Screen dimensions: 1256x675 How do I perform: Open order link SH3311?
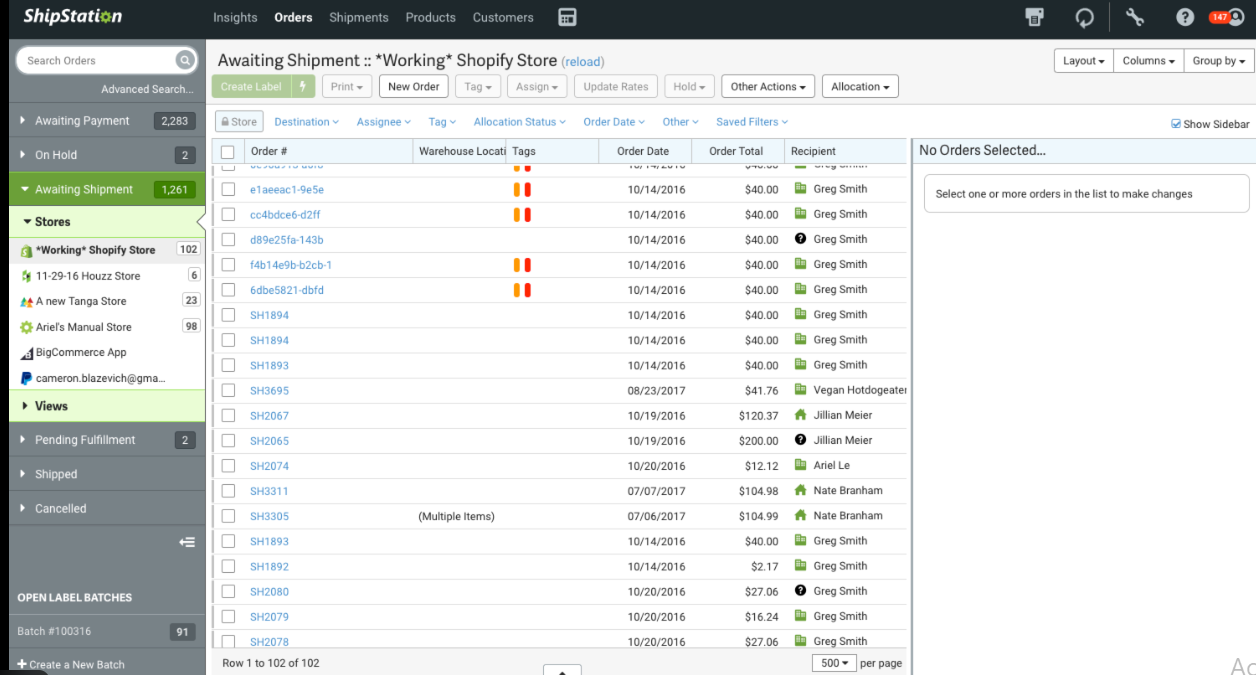[269, 491]
